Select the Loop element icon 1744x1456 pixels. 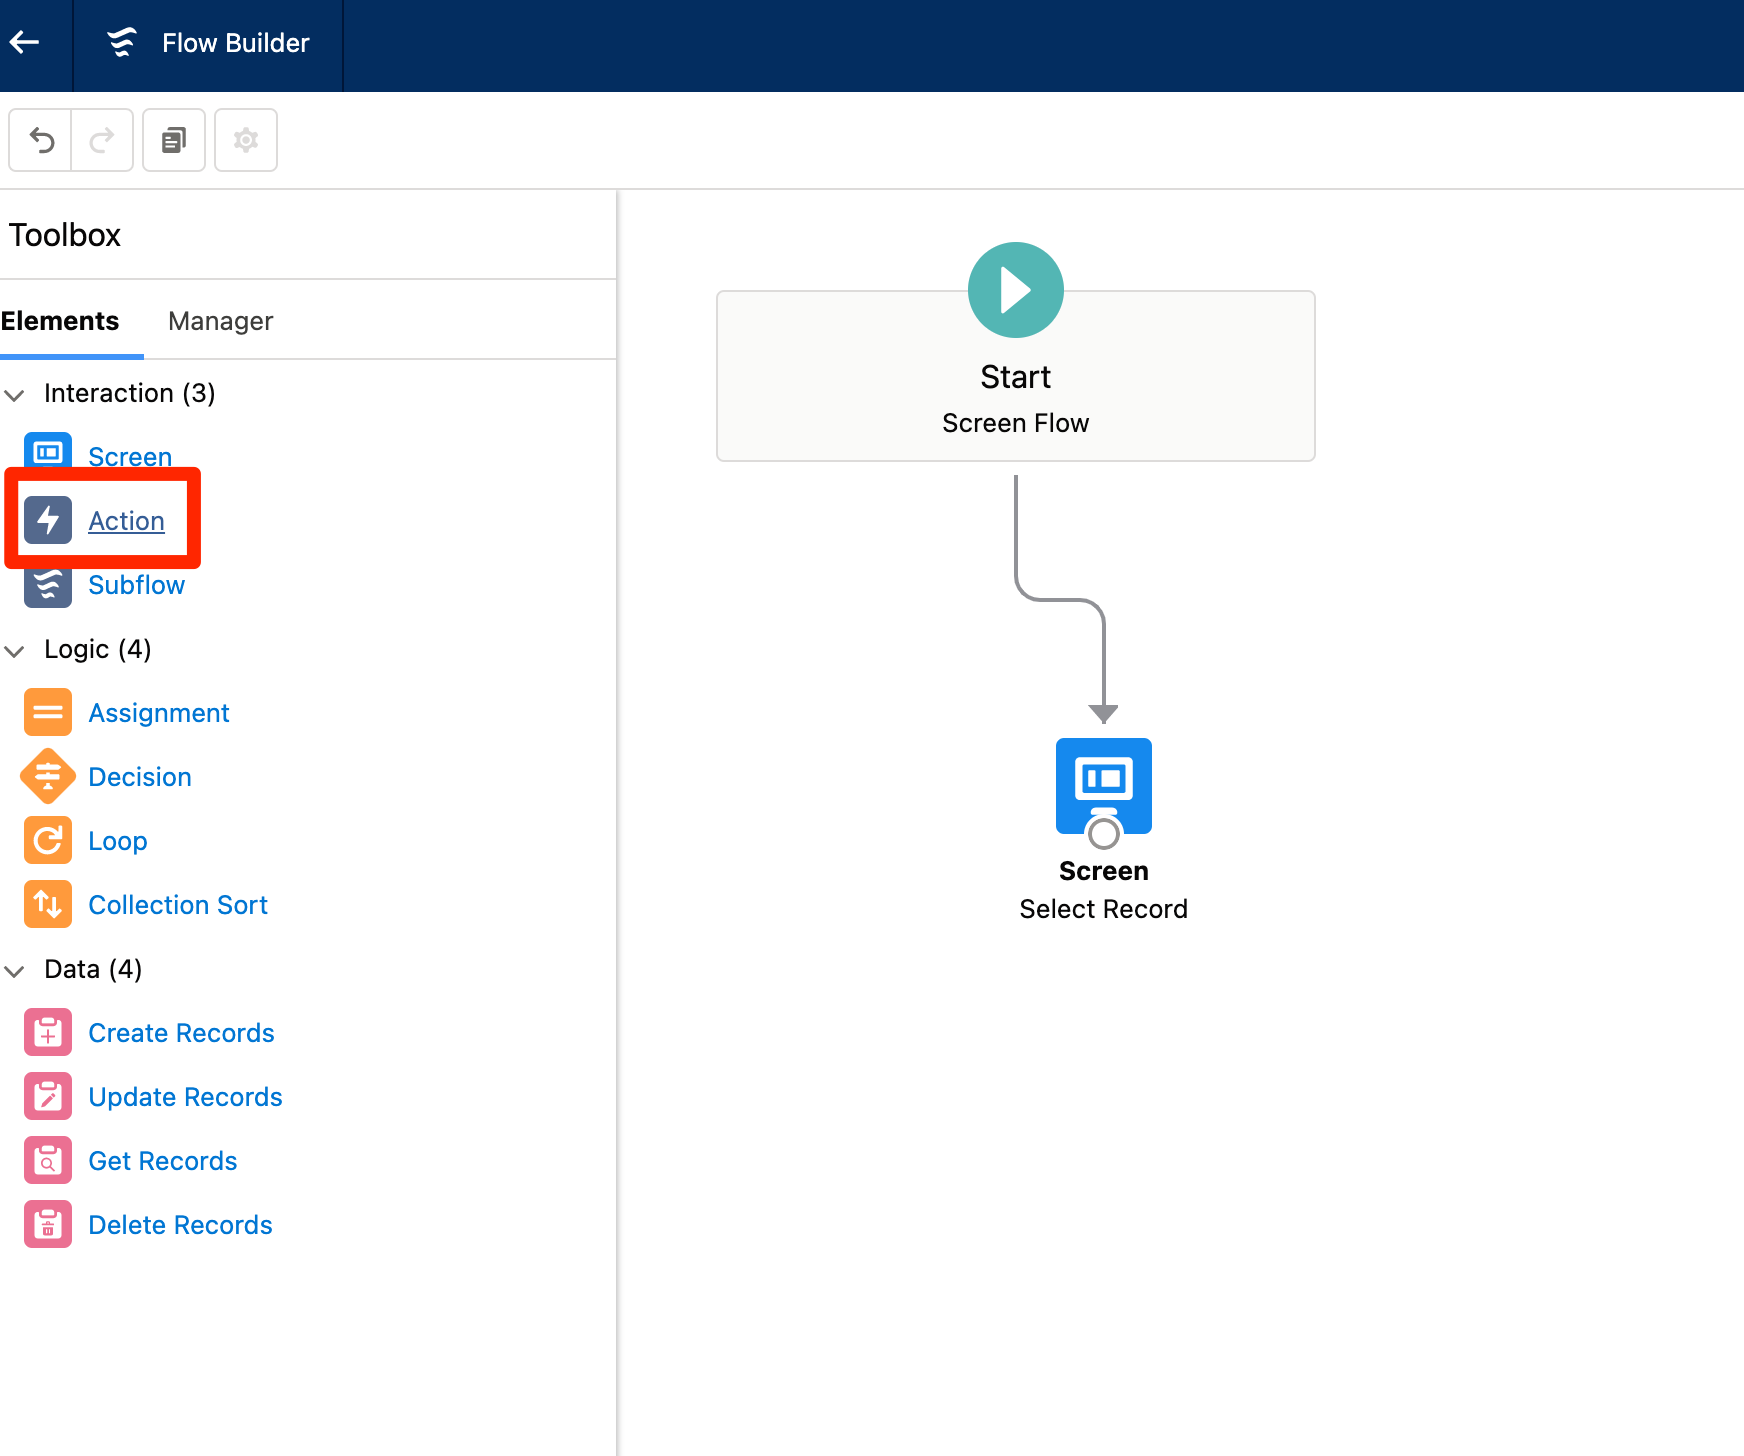[48, 840]
